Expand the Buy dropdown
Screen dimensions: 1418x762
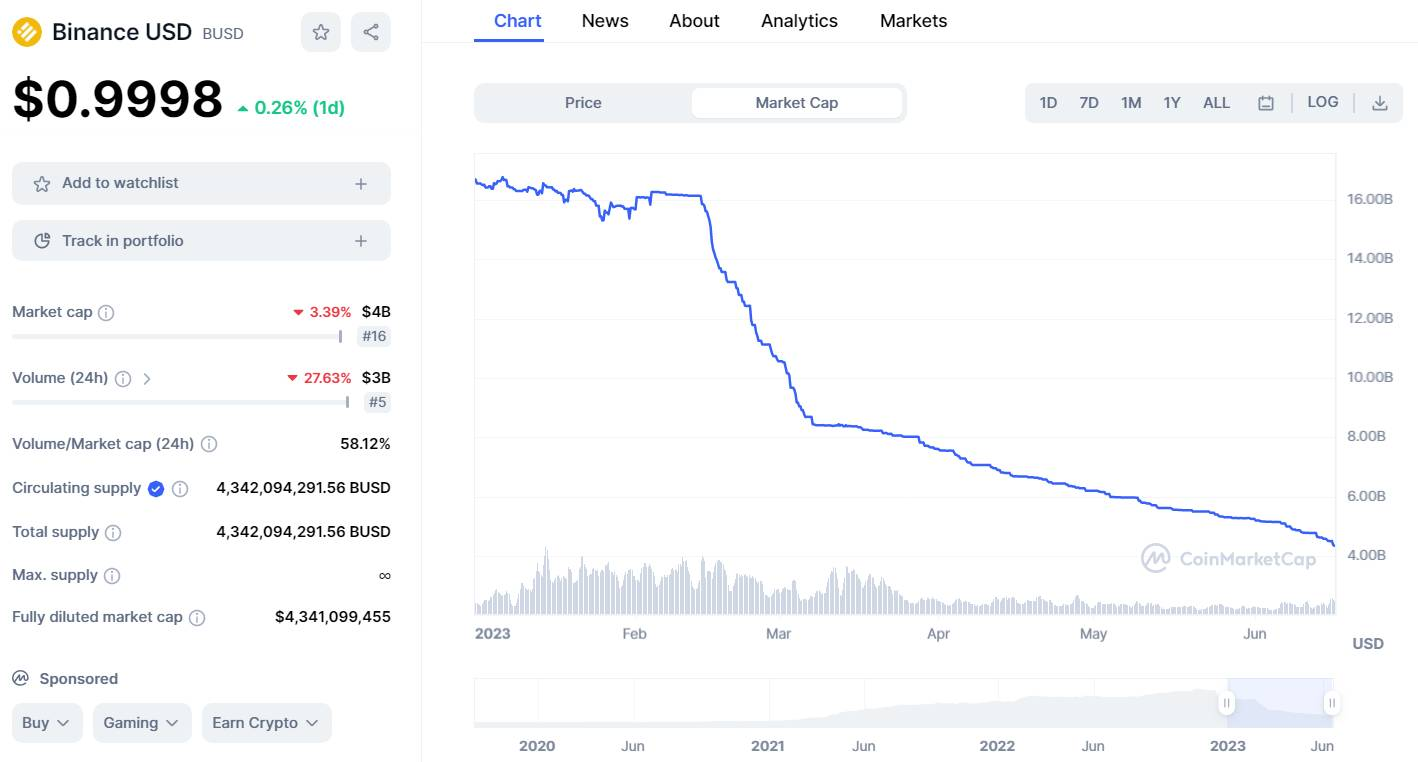(47, 723)
